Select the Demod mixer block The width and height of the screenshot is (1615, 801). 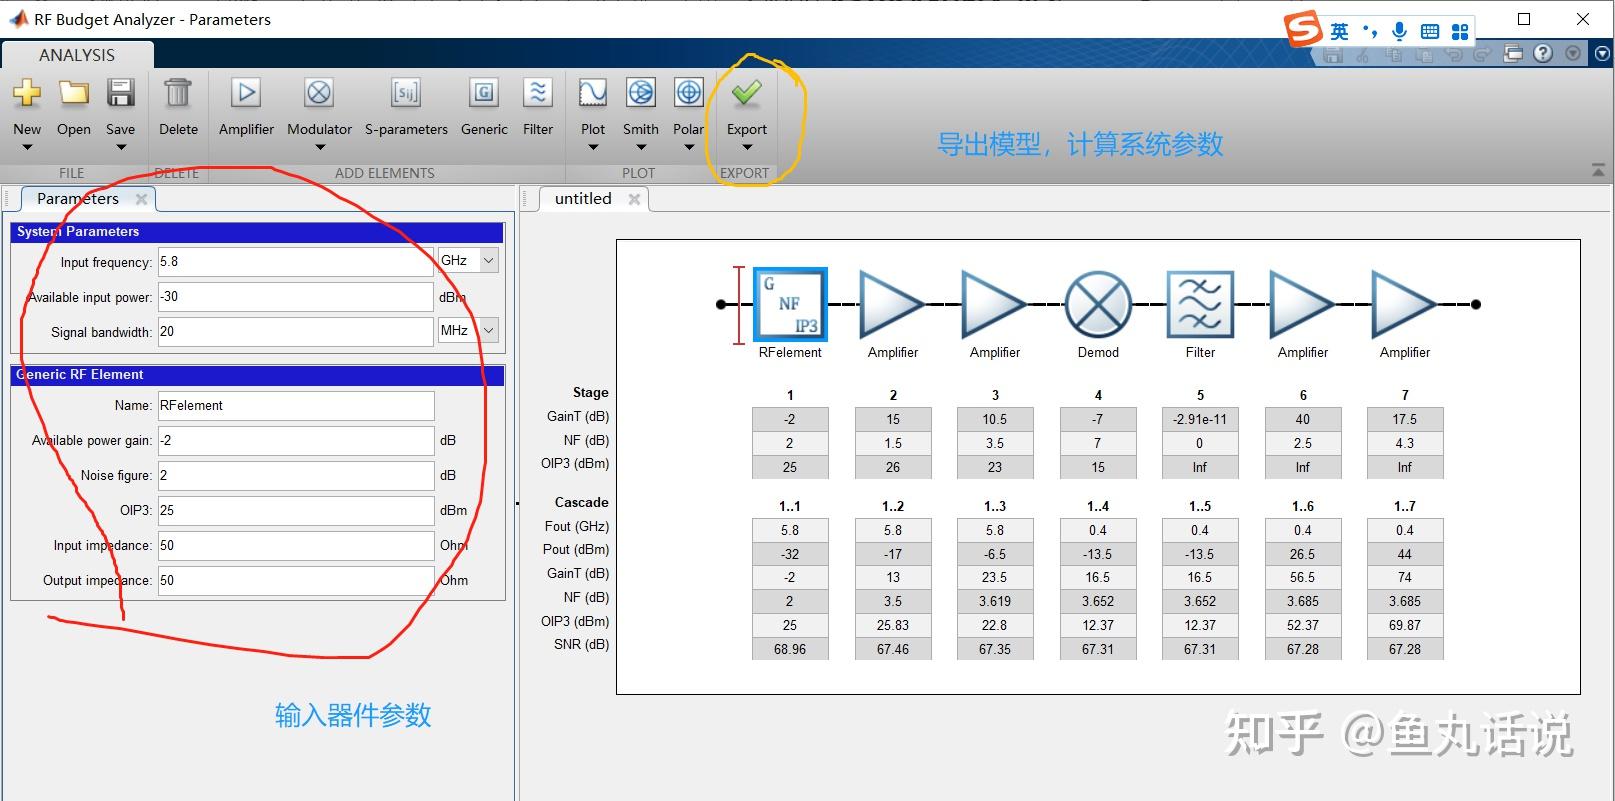1098,304
